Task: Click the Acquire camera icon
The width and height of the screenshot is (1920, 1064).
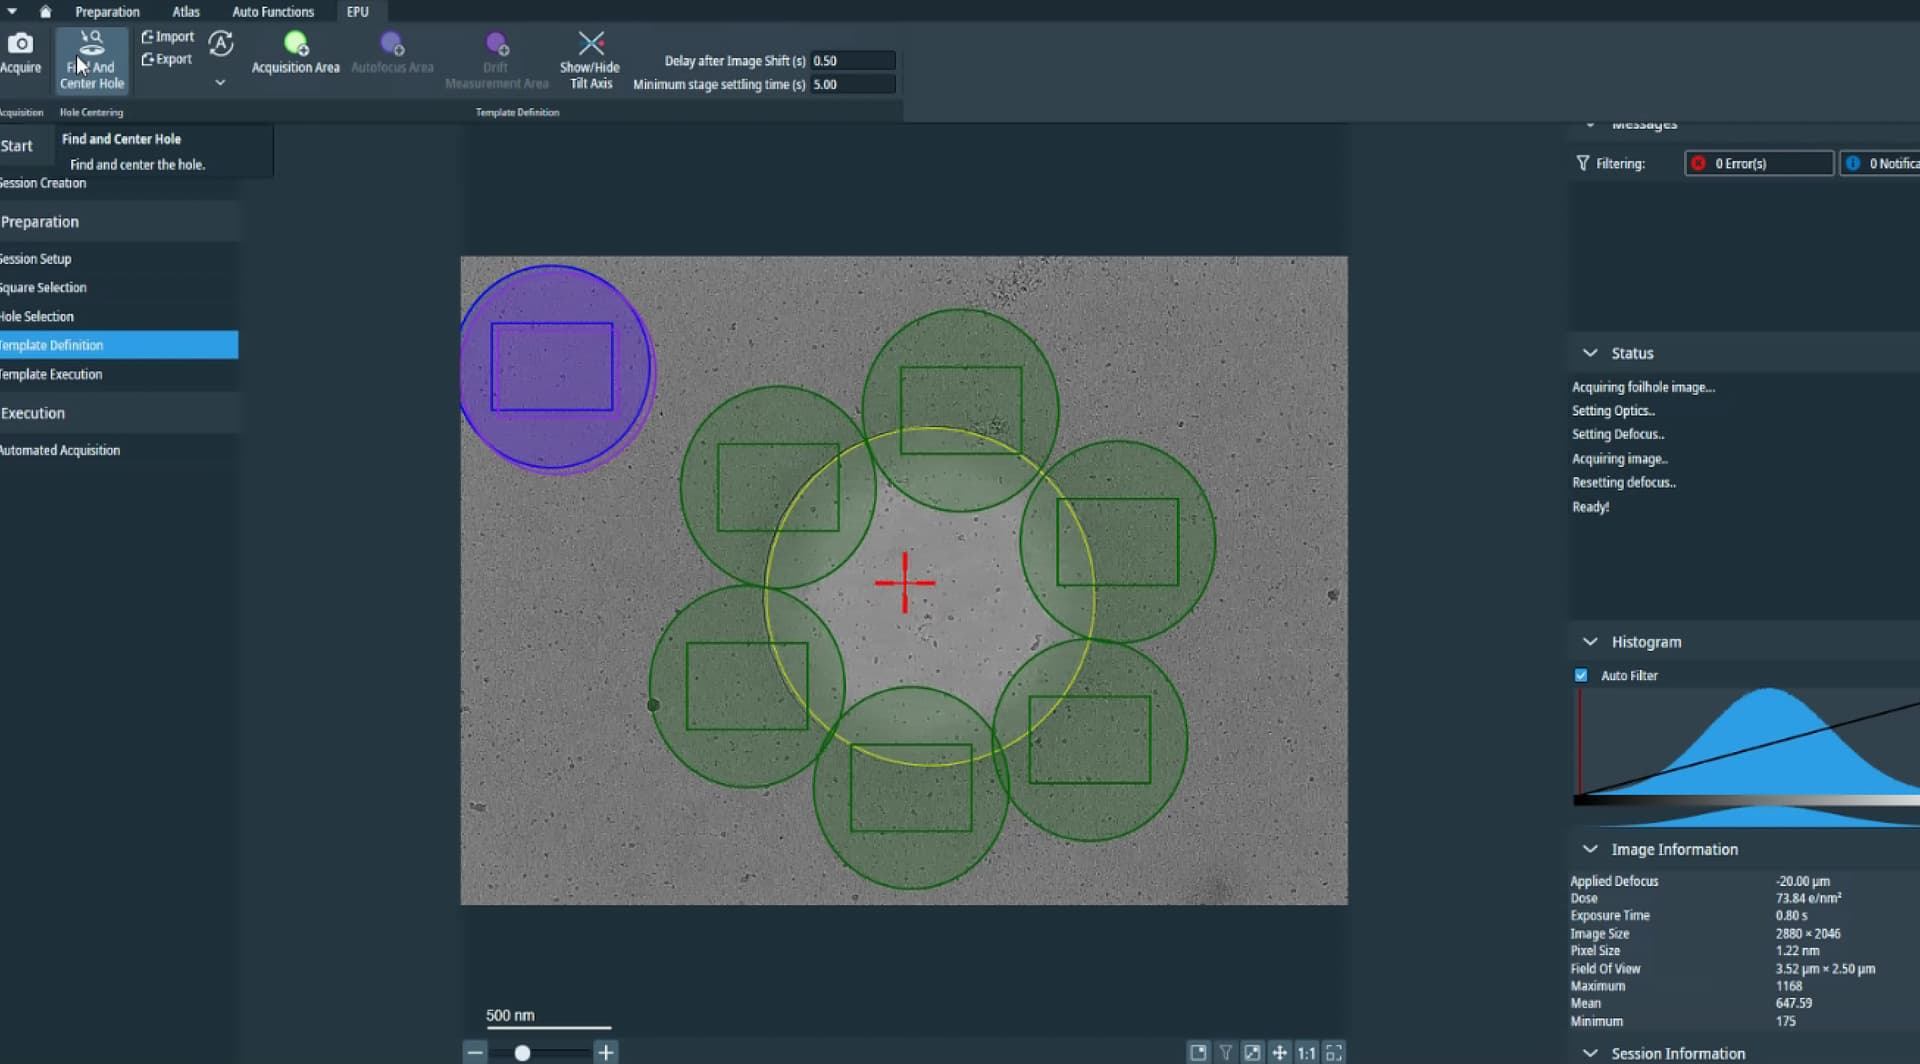Action: (x=20, y=53)
